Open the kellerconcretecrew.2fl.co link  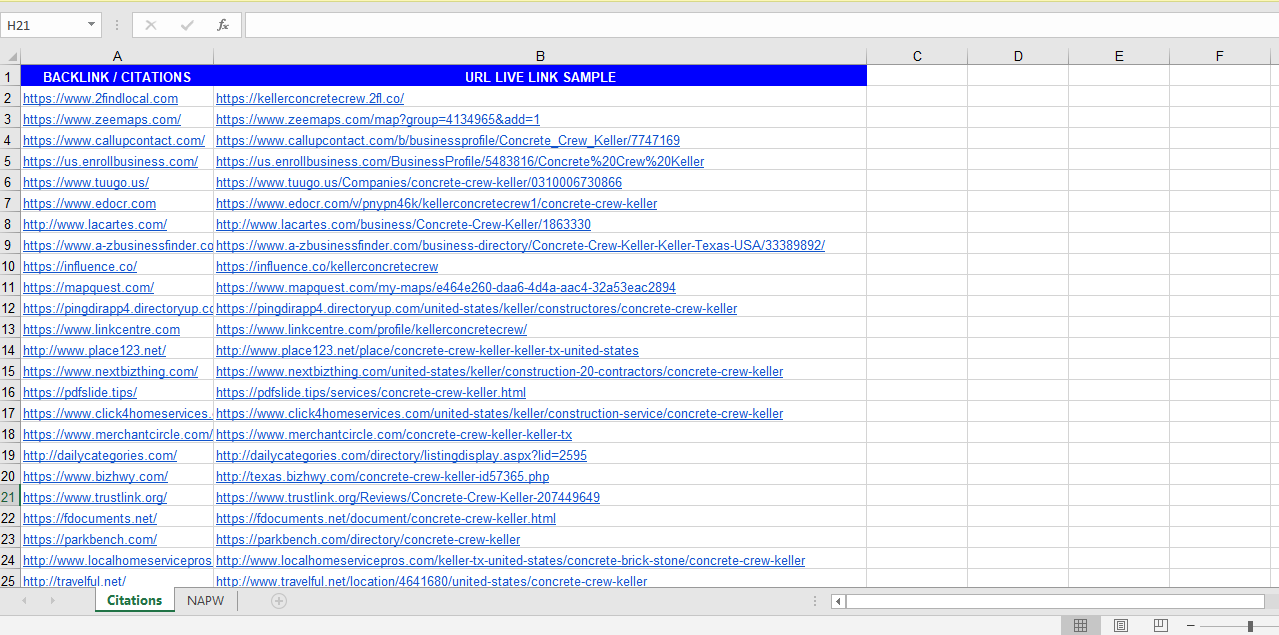[x=310, y=98]
